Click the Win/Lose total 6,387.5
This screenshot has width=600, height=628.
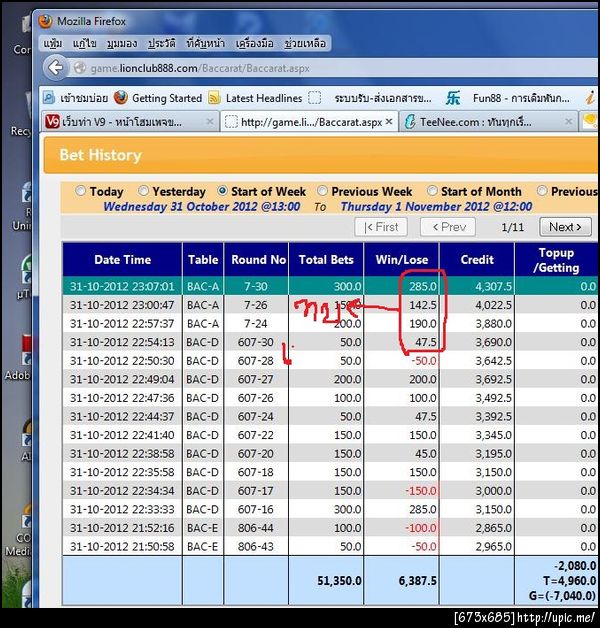(x=417, y=580)
